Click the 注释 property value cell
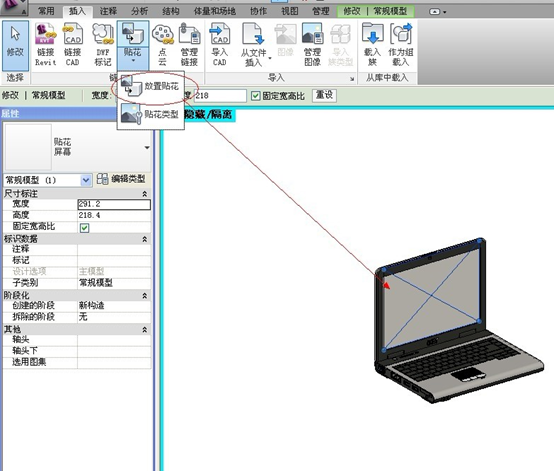Image resolution: width=554 pixels, height=471 pixels. [x=114, y=249]
